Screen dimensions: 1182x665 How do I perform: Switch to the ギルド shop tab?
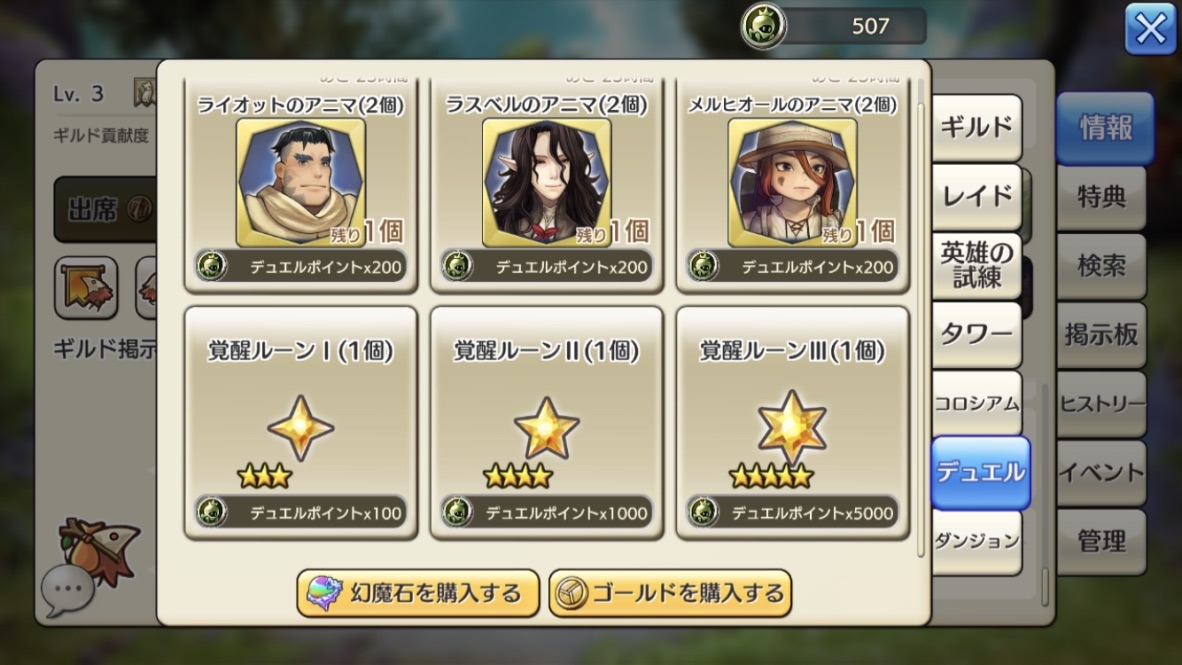pyautogui.click(x=977, y=127)
